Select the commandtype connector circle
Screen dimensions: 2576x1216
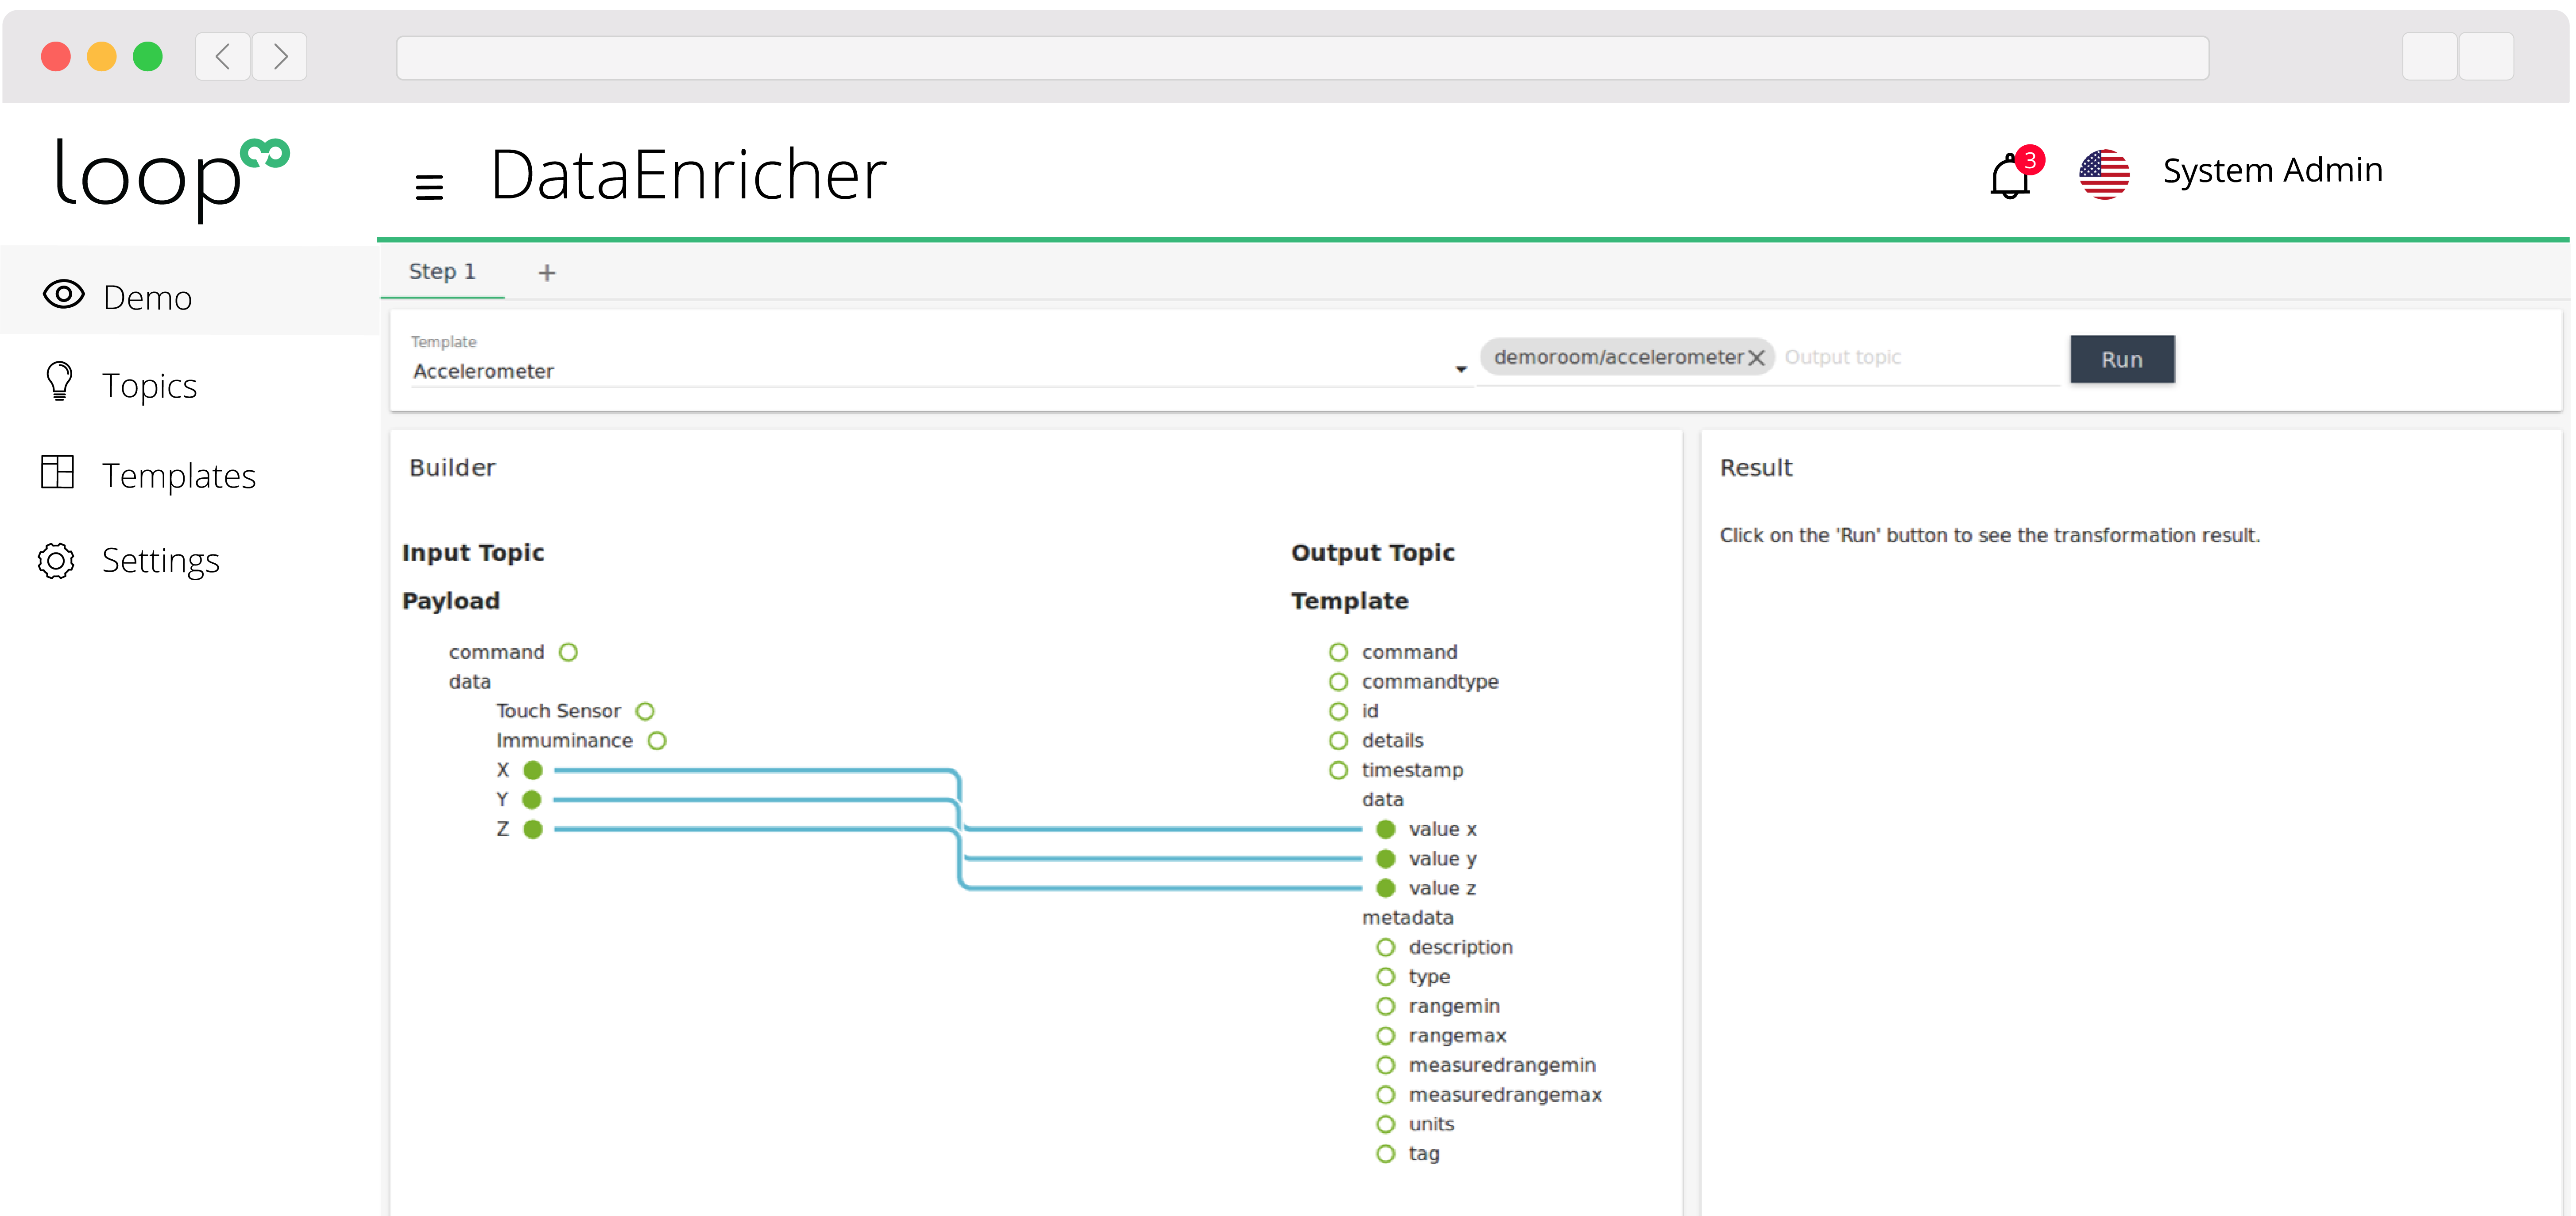click(x=1339, y=682)
